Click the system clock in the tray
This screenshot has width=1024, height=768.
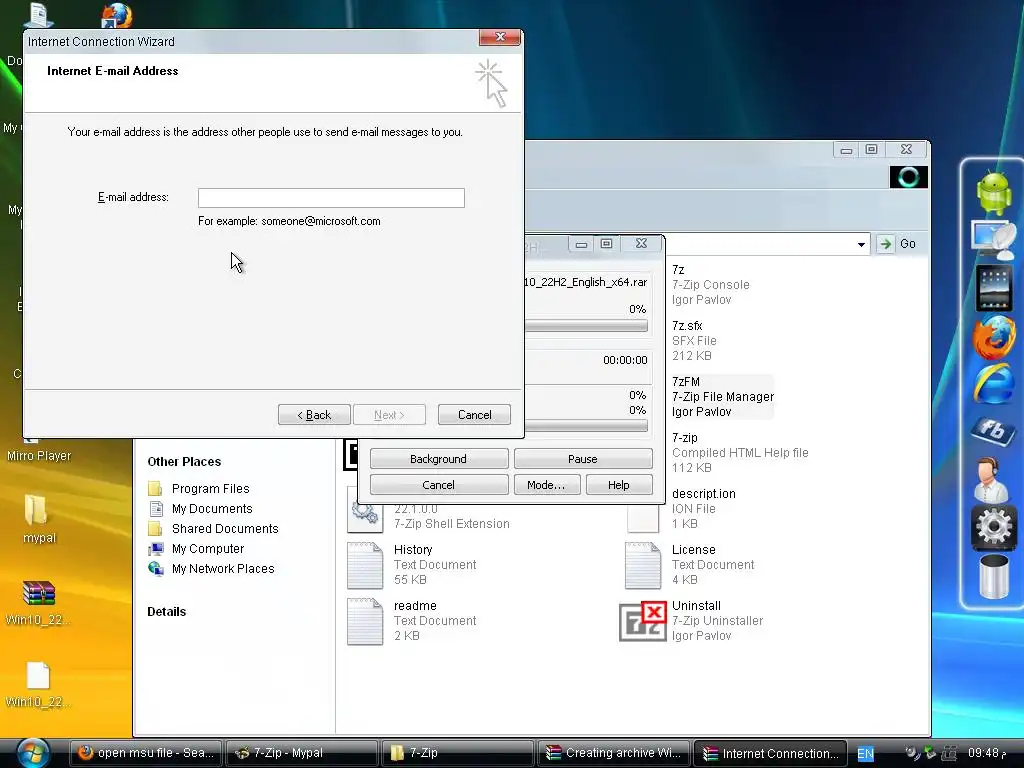point(987,753)
